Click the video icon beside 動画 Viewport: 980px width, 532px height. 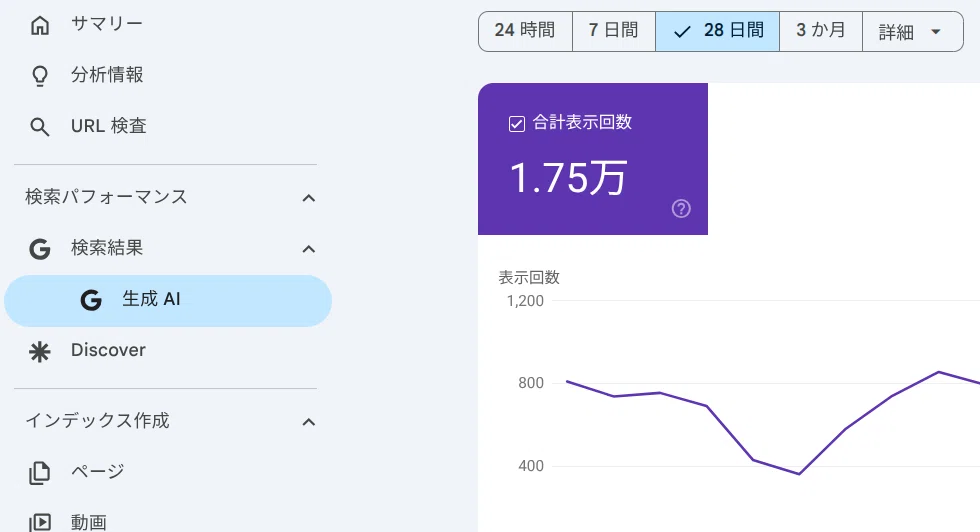click(40, 522)
